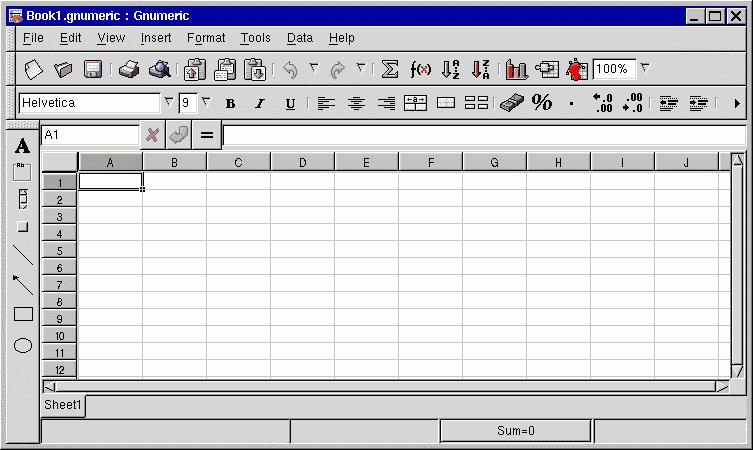Screen dimensions: 753x450
Task: Save the workbook with floppy icon
Action: 93,69
